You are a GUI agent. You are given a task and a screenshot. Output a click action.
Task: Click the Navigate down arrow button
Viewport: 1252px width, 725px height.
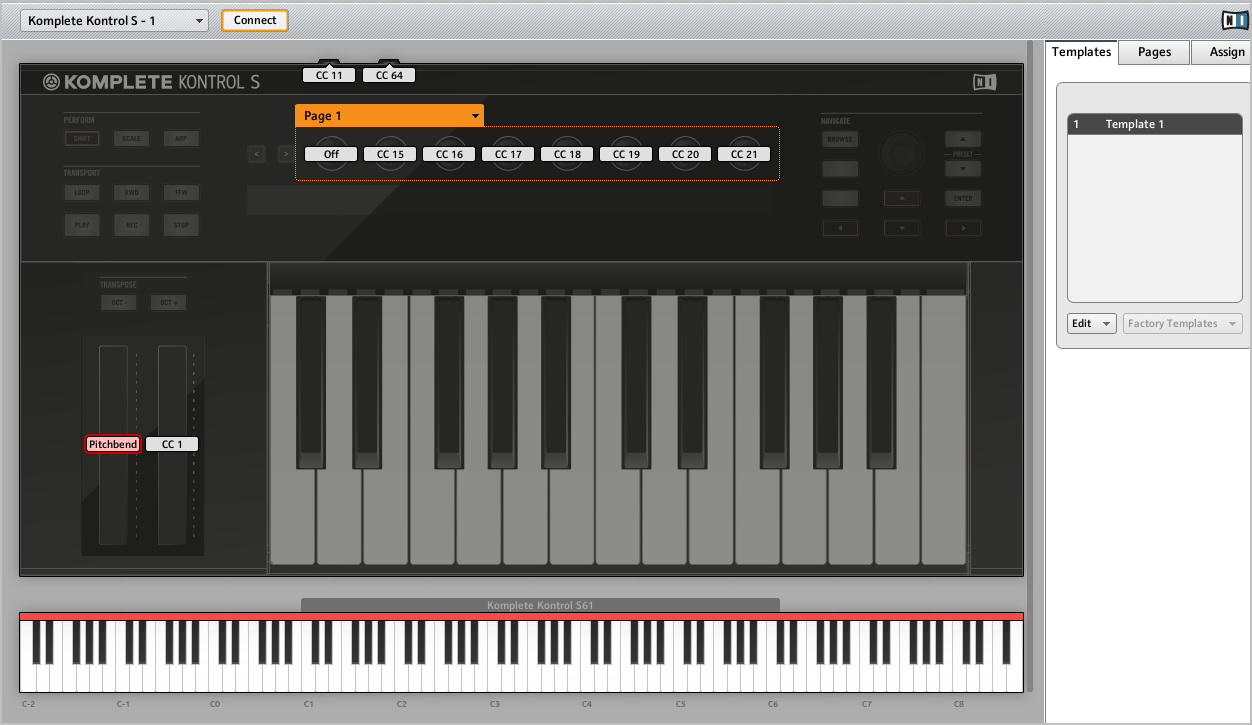click(902, 228)
